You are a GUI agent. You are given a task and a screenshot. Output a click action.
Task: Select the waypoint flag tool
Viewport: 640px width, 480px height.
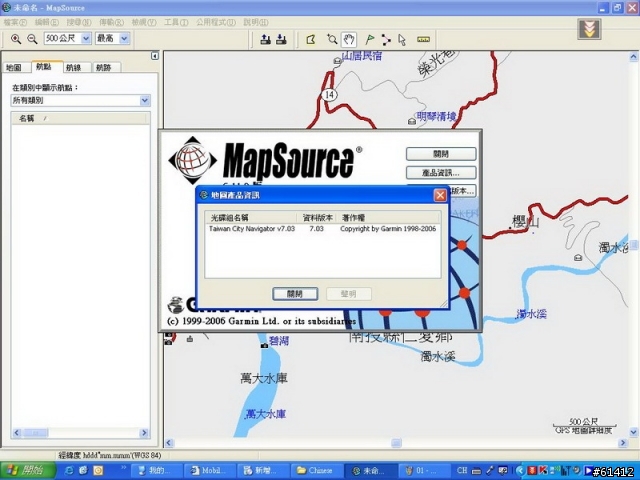tap(370, 39)
